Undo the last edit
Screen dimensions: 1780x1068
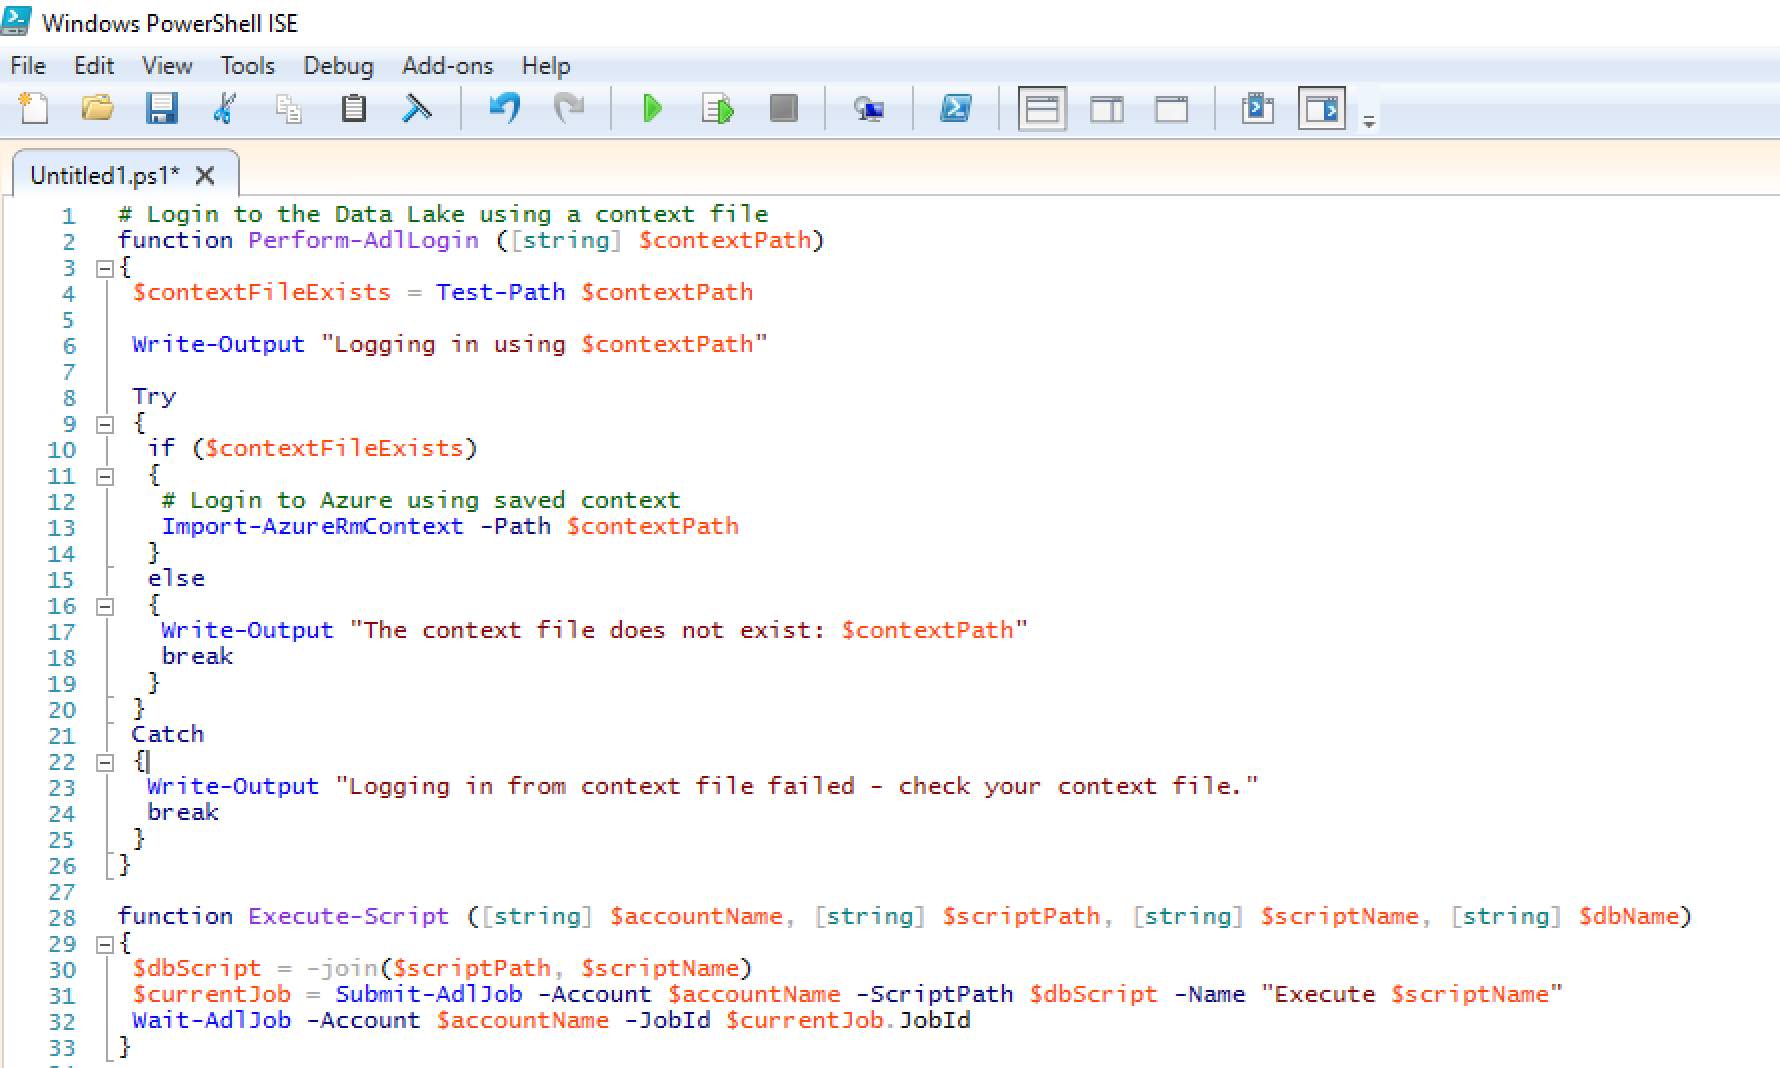point(505,108)
